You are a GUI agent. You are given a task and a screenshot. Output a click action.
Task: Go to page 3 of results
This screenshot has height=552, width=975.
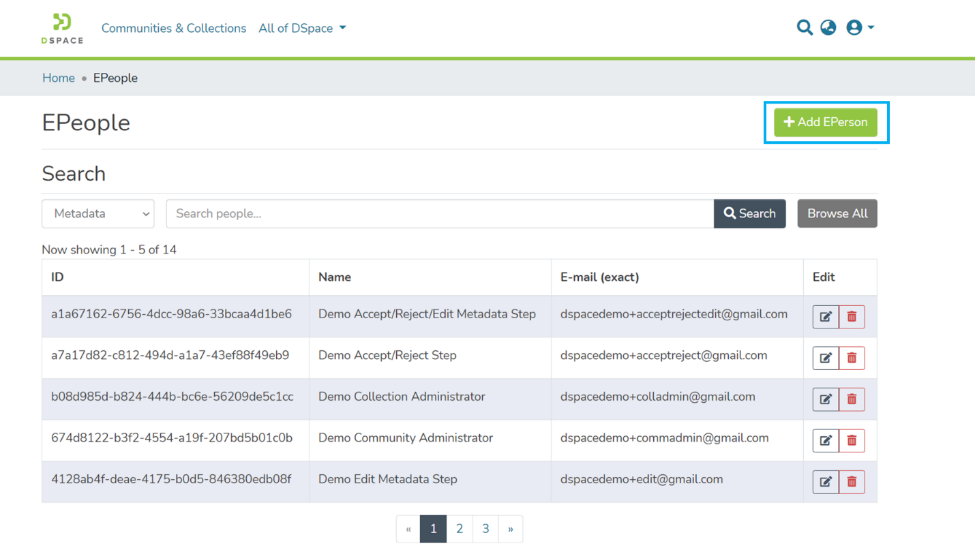485,529
